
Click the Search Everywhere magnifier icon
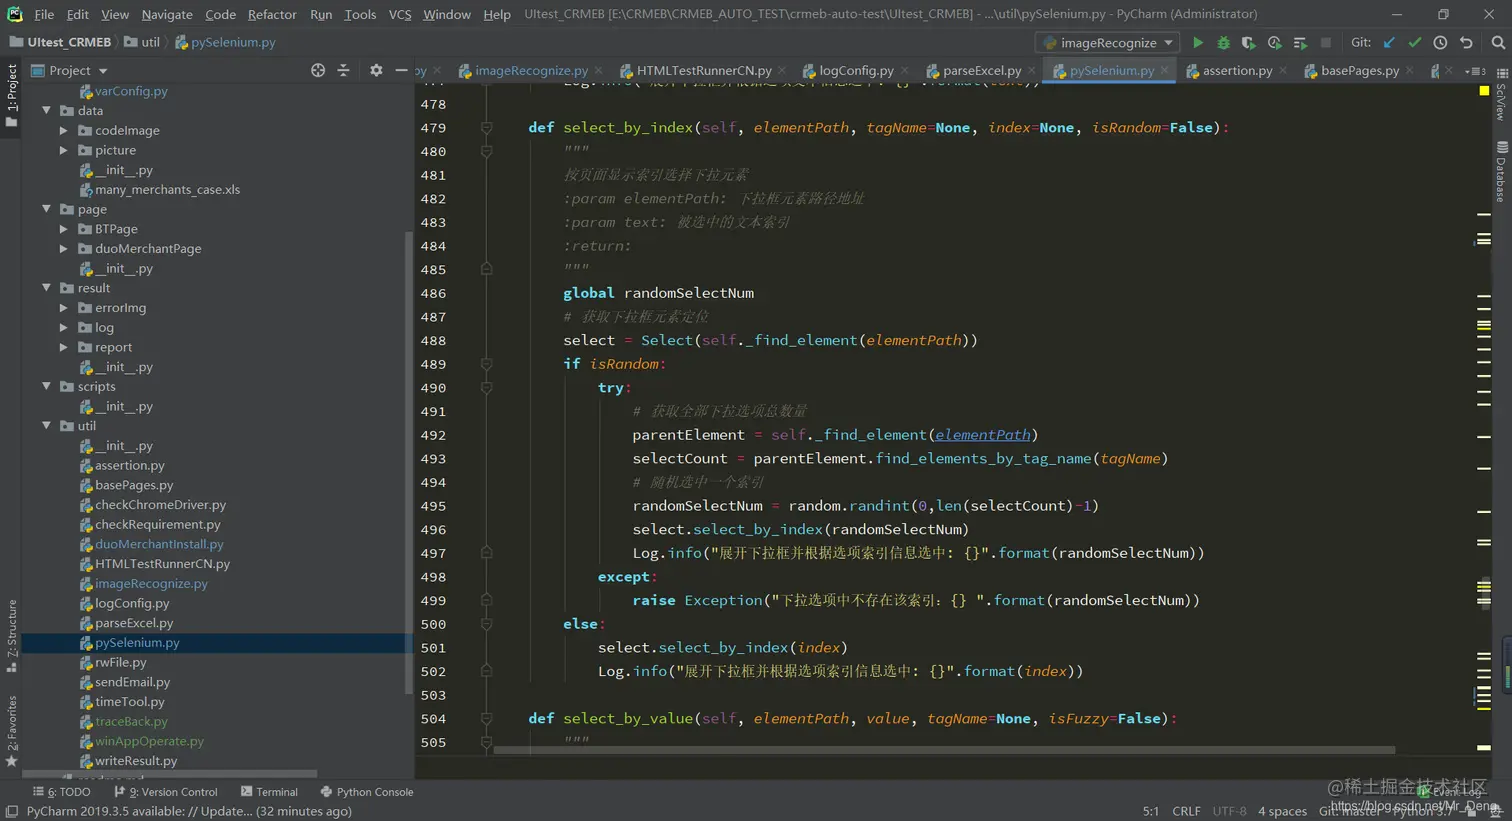tap(1497, 43)
